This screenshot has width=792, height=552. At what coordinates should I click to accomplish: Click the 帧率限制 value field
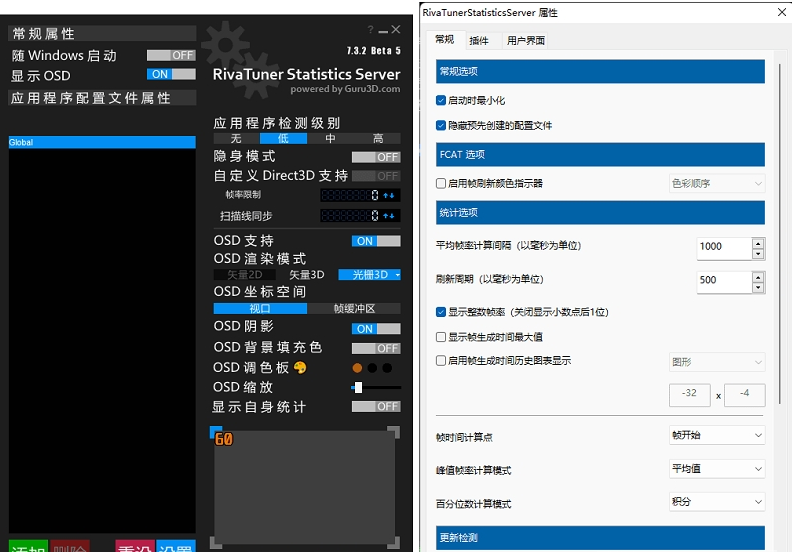point(351,195)
